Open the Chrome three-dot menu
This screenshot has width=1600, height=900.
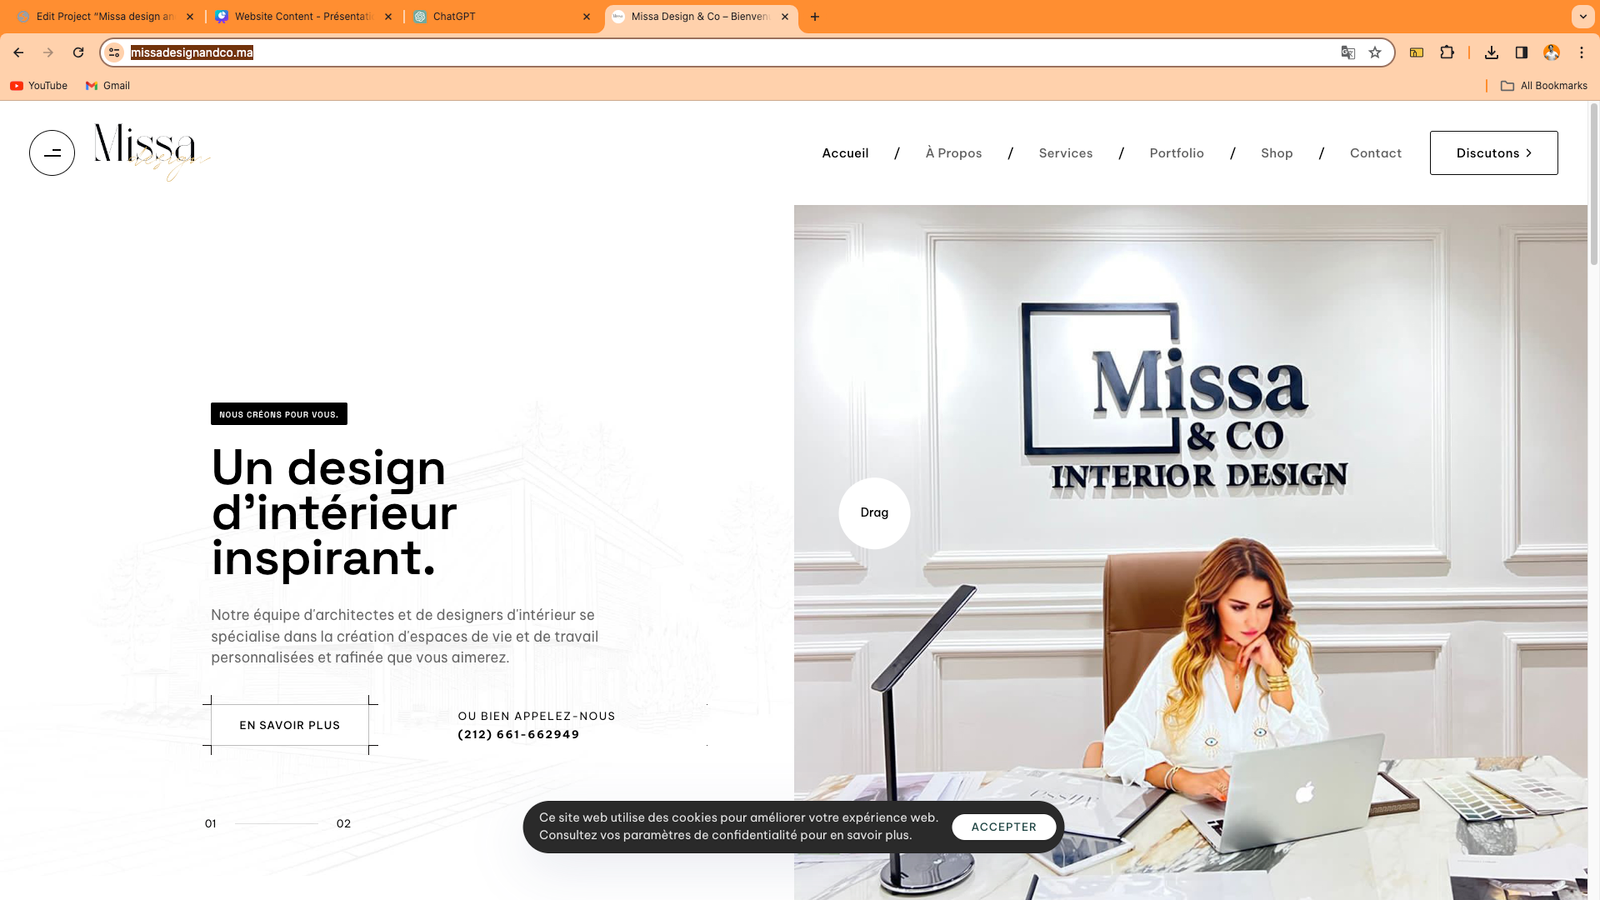1581,52
